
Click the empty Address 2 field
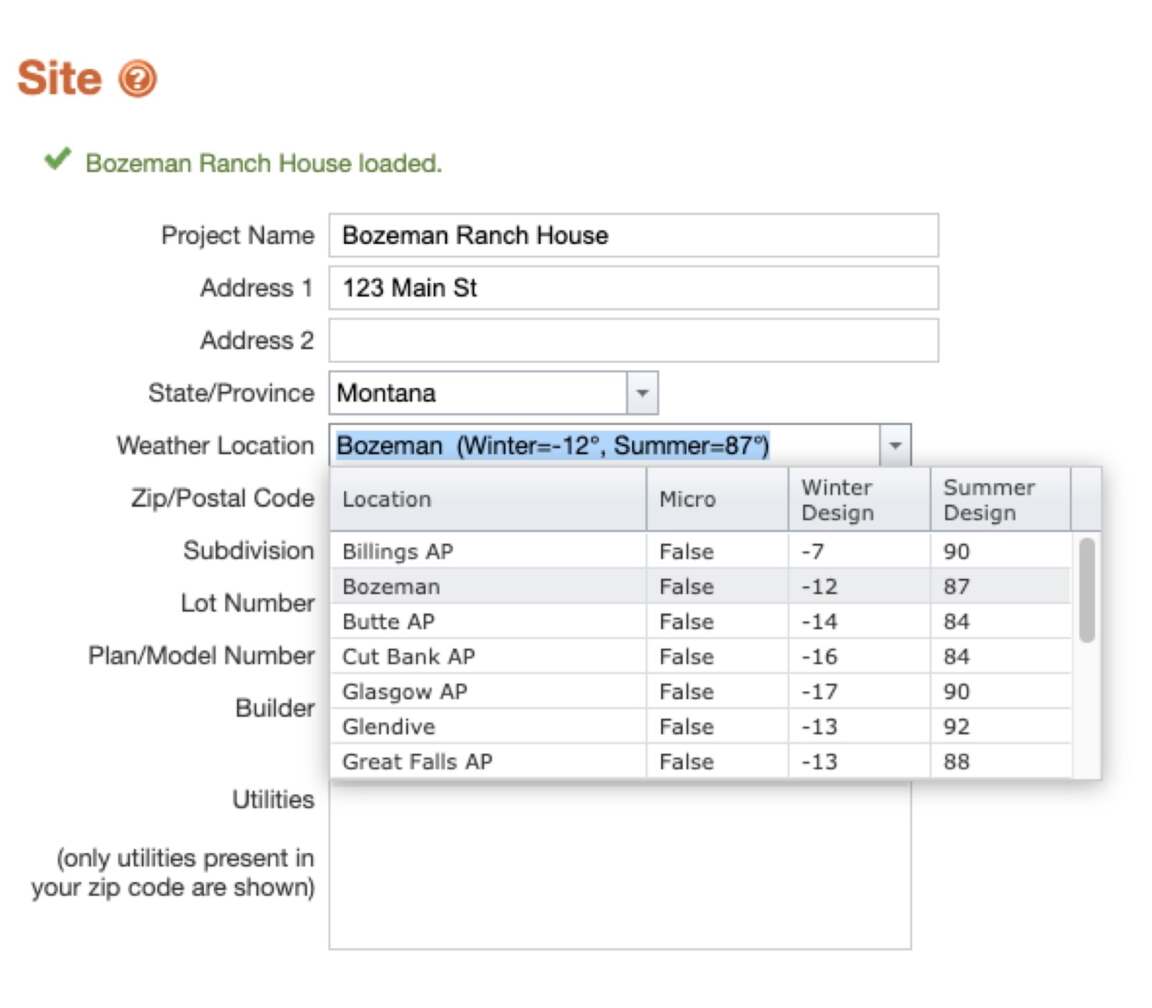coord(633,341)
